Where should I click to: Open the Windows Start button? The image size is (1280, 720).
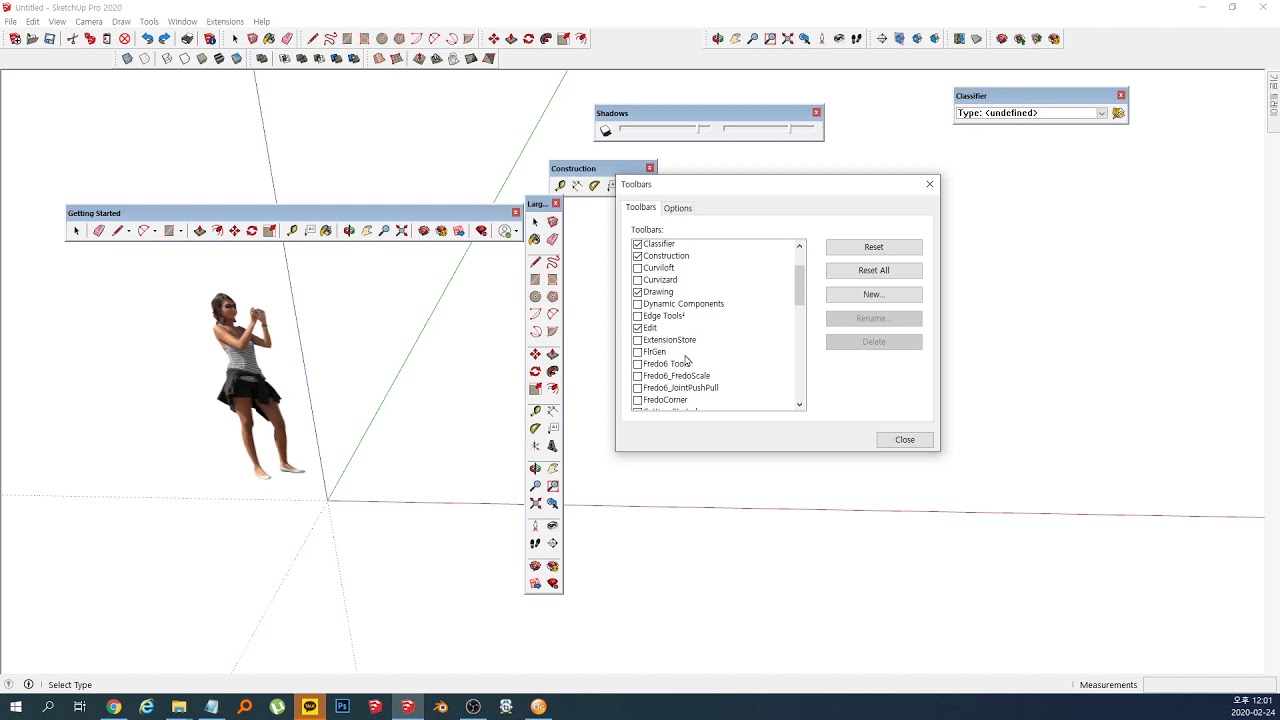click(x=16, y=707)
